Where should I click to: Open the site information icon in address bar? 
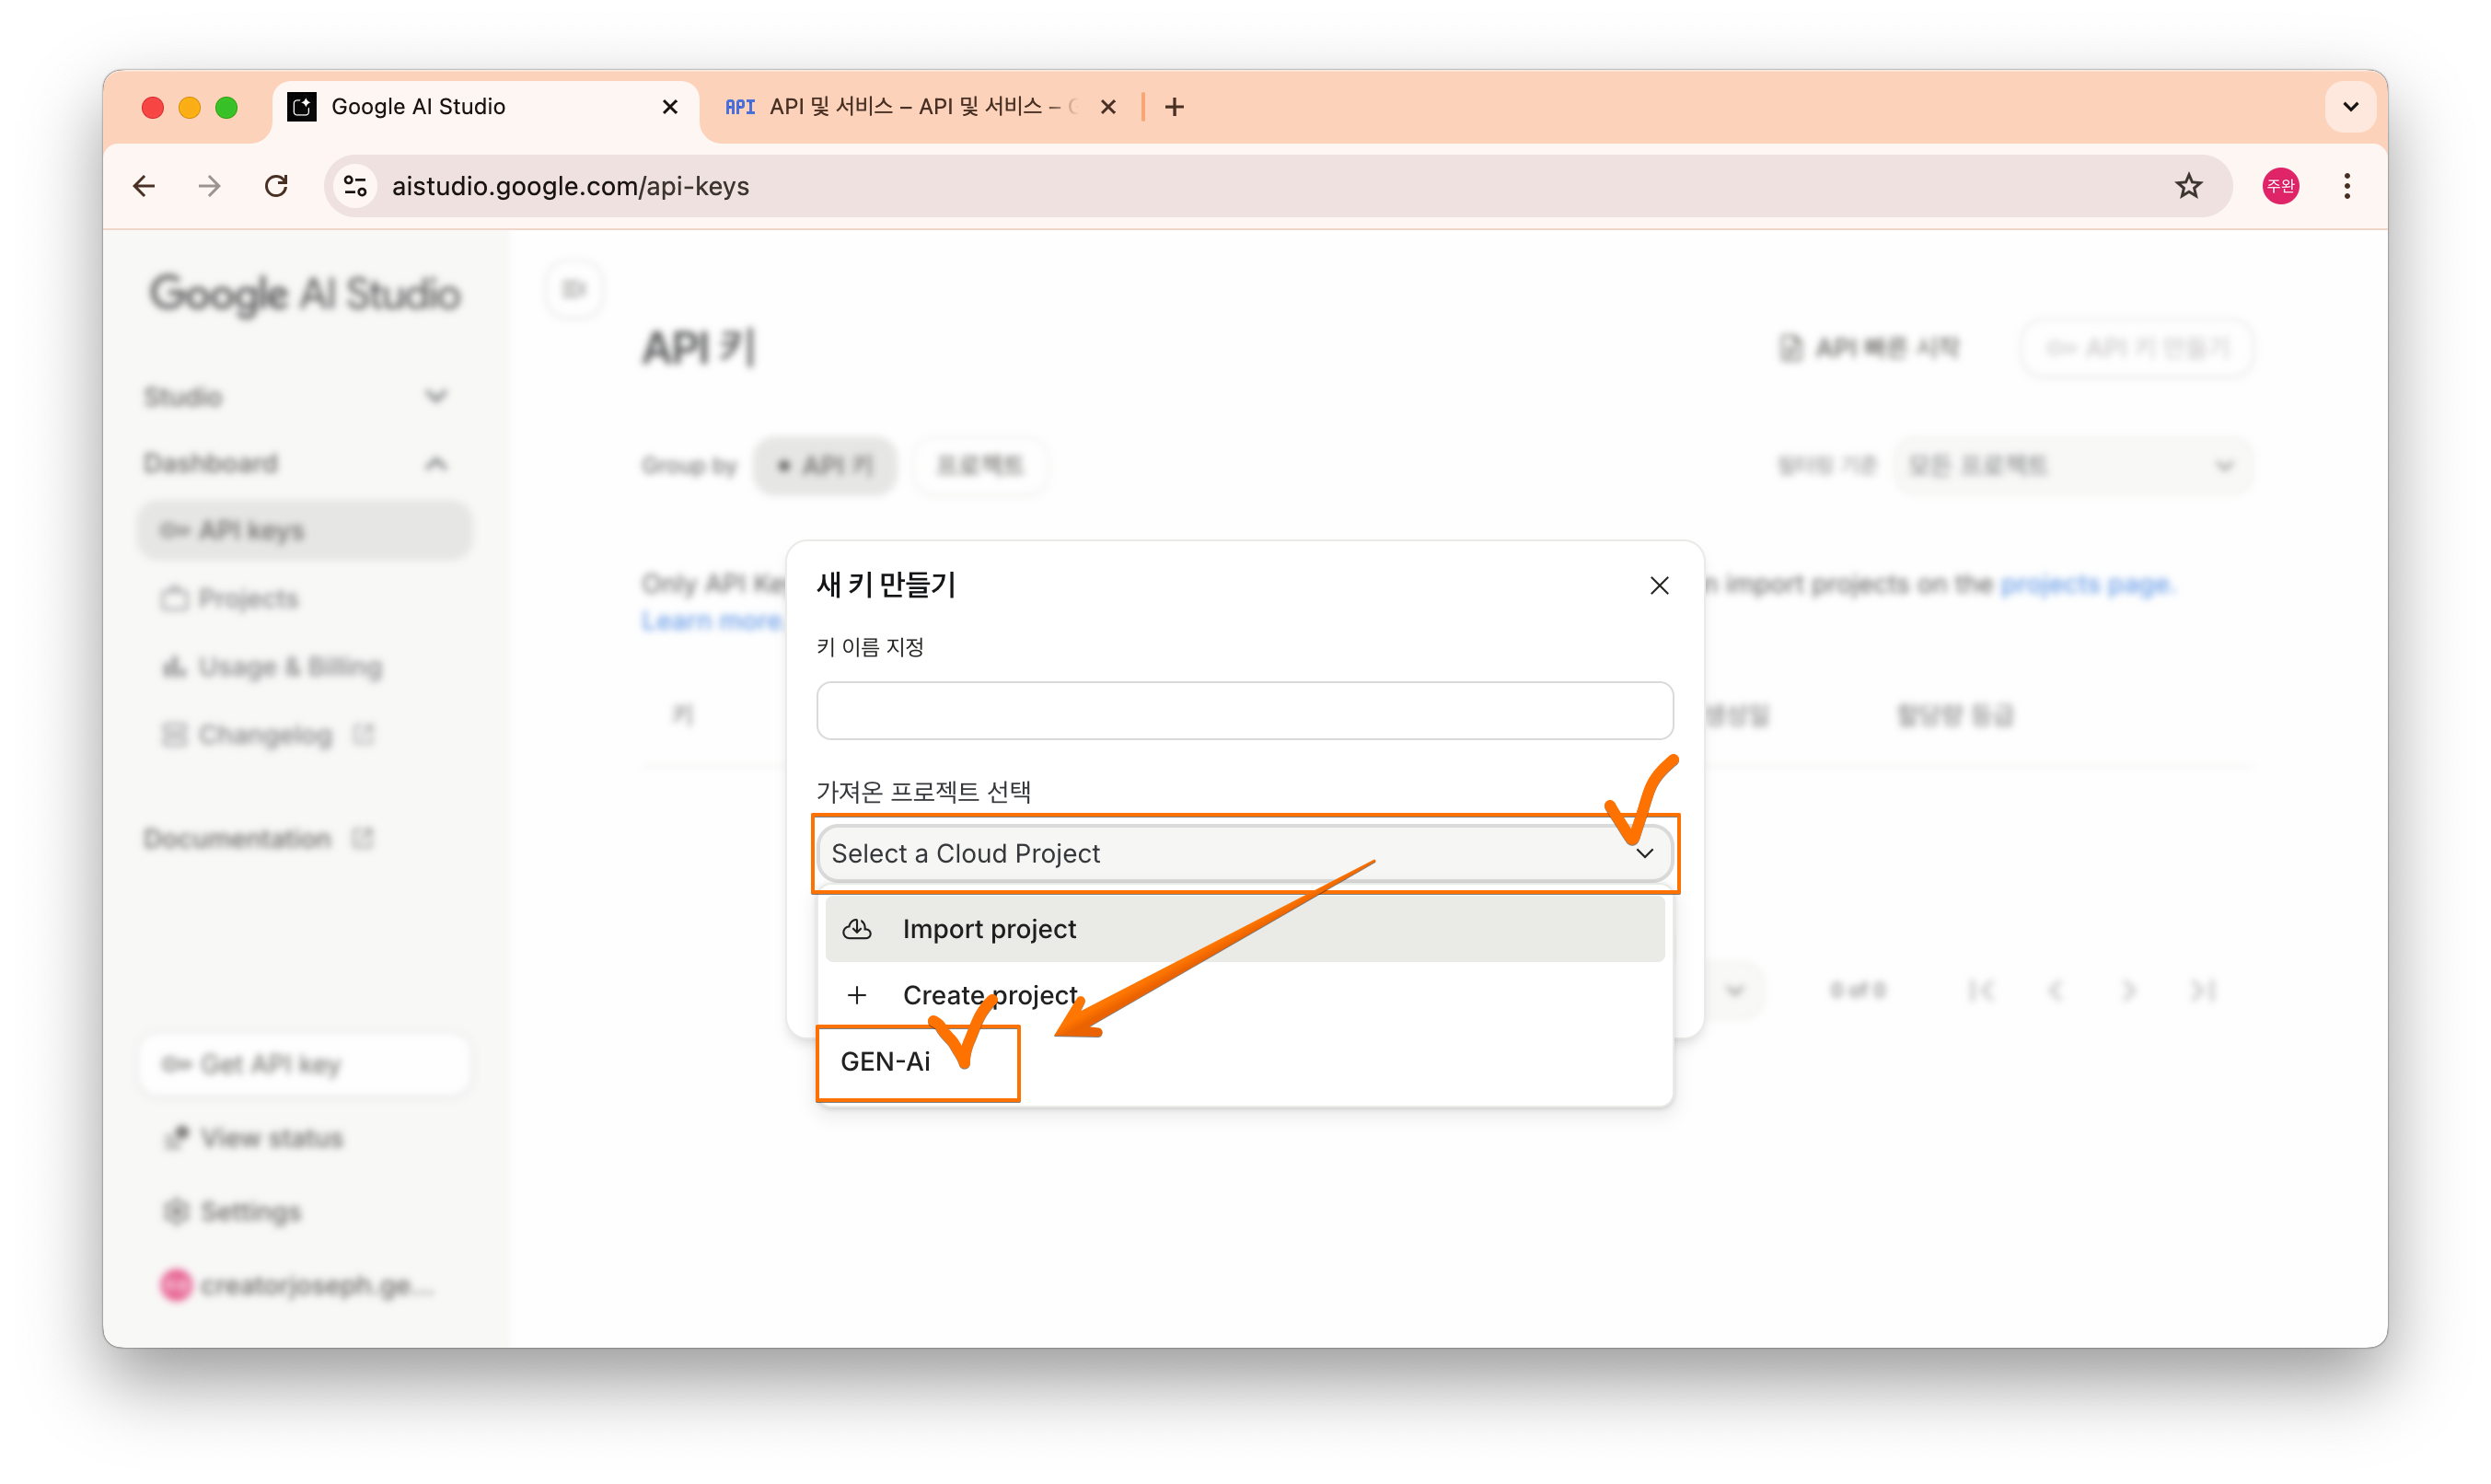(355, 186)
